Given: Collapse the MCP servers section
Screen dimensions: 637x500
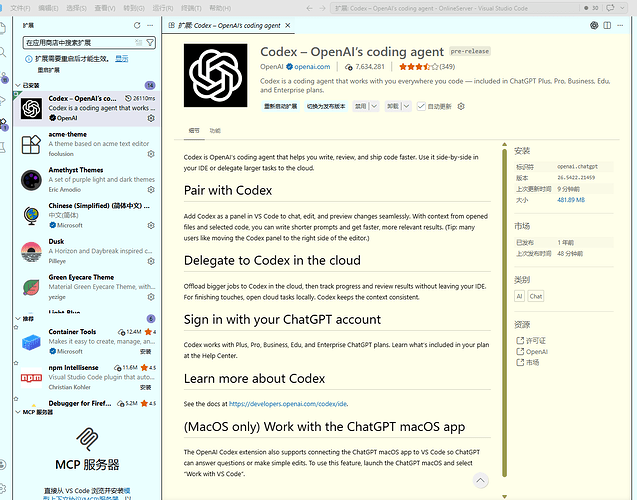Looking at the screenshot, I should click(x=18, y=412).
